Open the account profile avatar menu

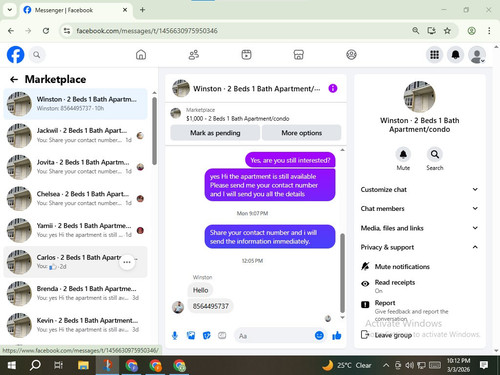click(477, 55)
